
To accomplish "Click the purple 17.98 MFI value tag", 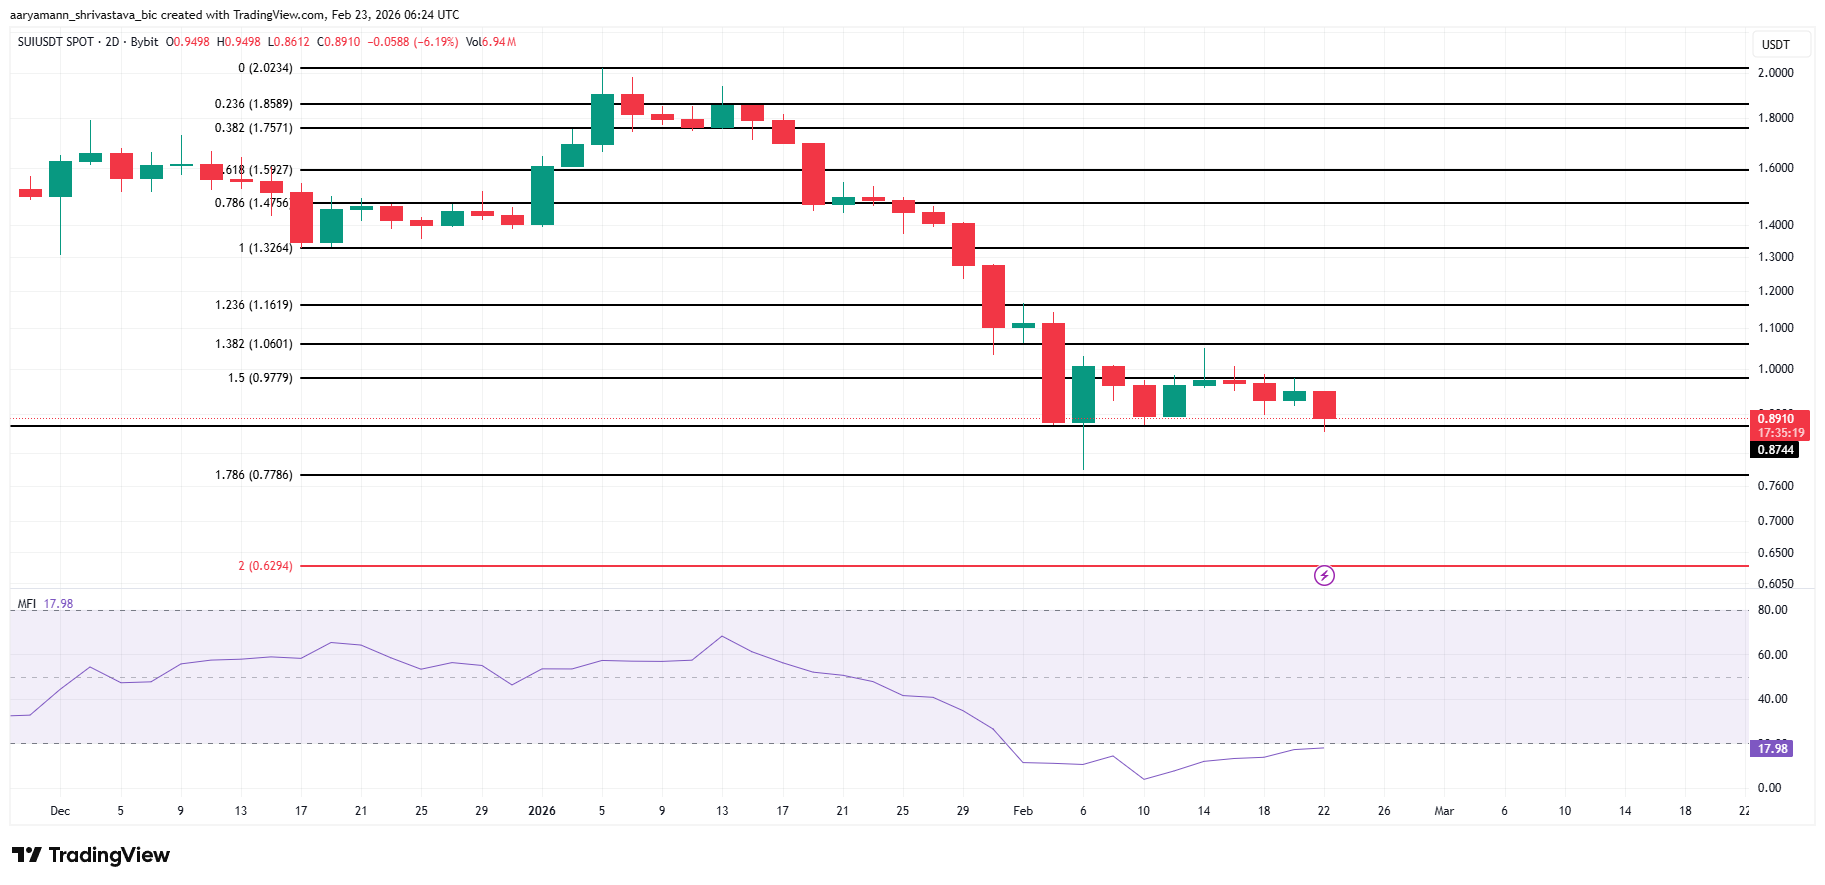I will click(1772, 749).
